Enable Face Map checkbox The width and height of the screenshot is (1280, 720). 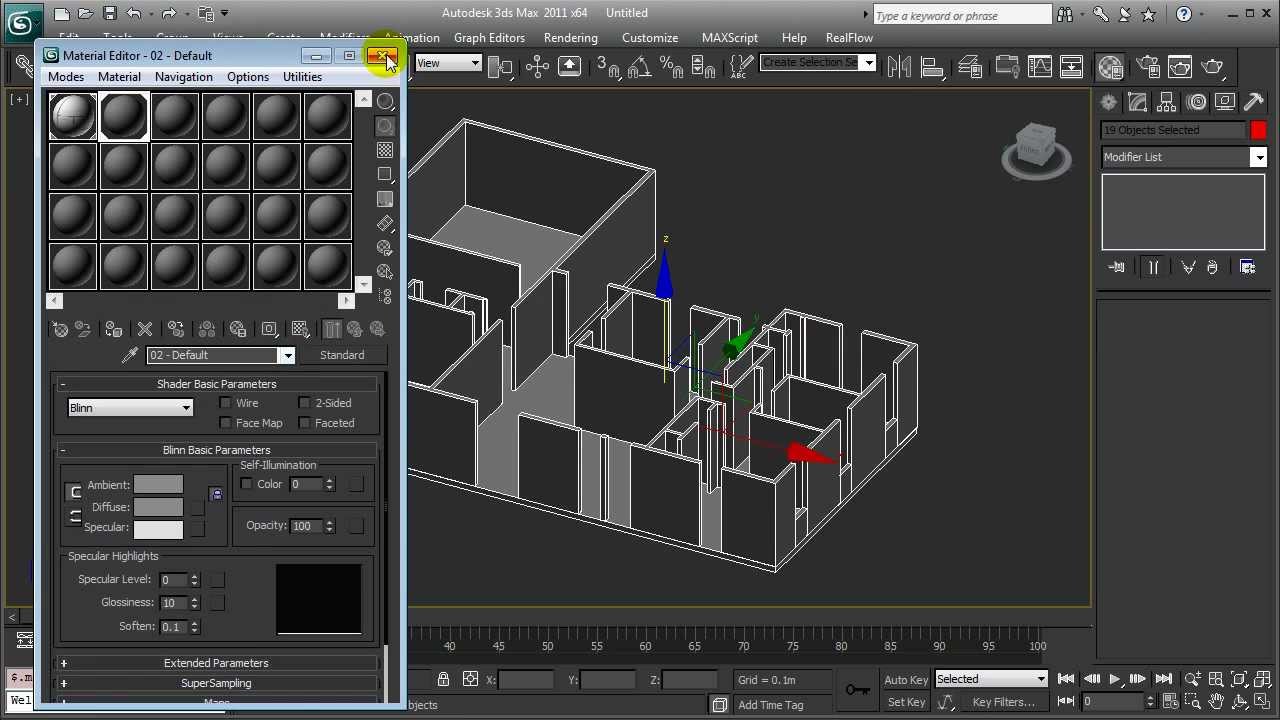point(225,423)
